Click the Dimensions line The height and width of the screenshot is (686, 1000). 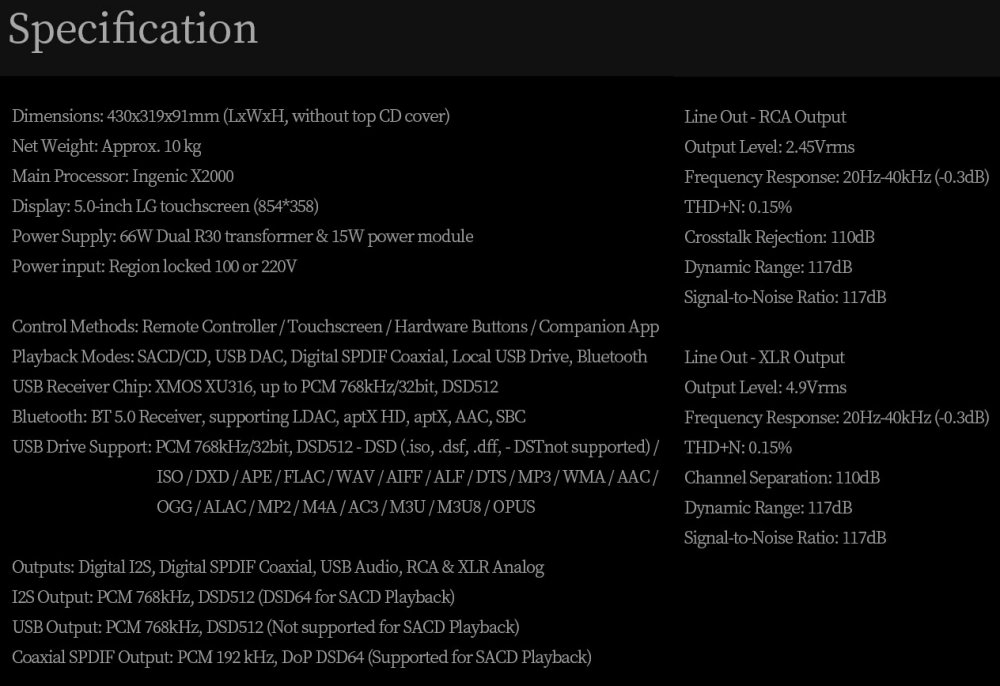coord(231,117)
